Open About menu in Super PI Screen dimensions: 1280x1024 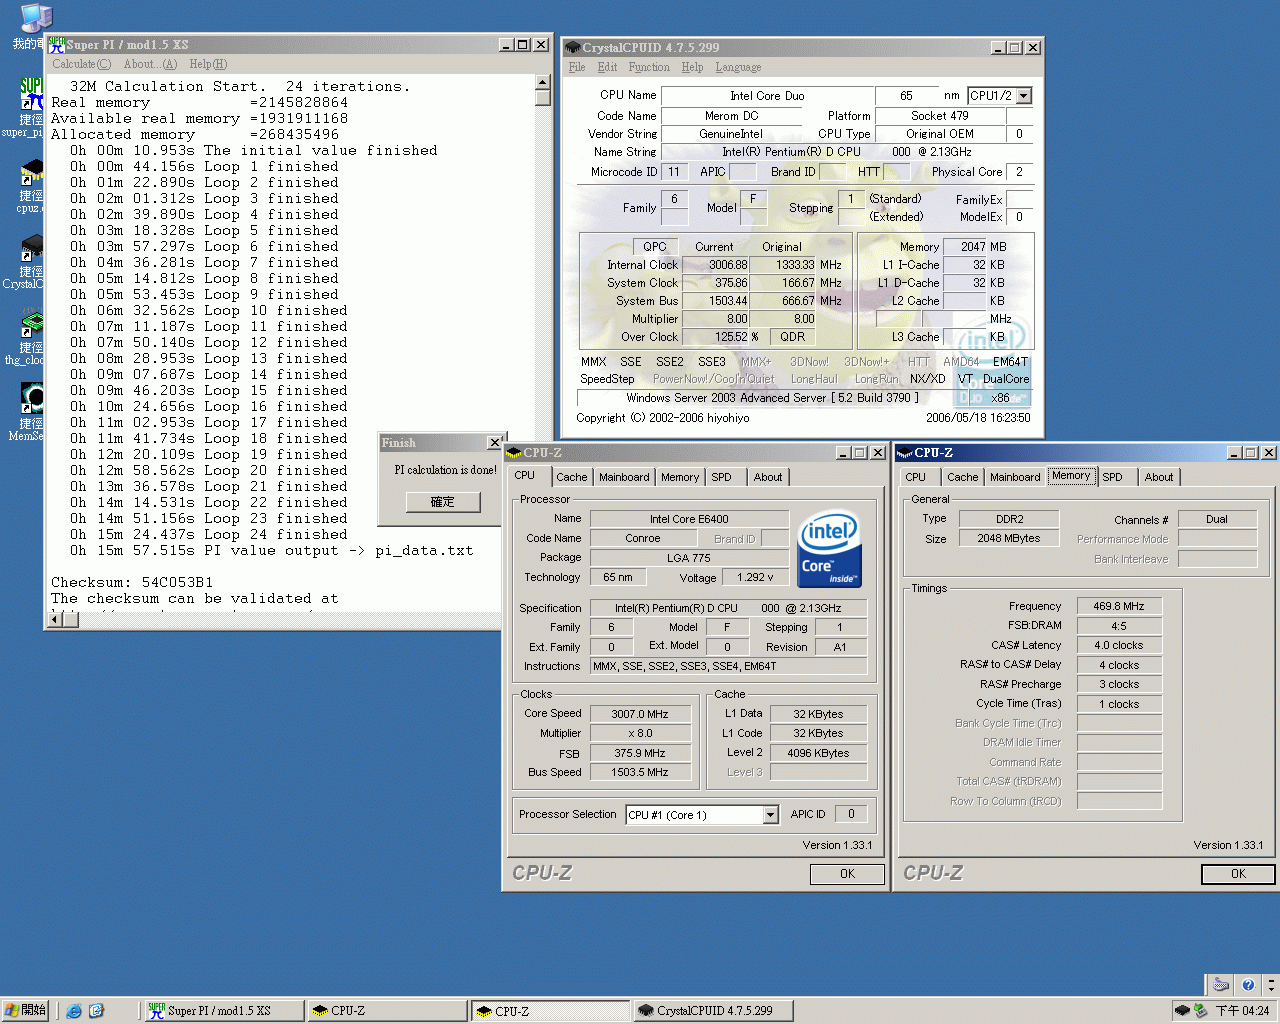click(x=150, y=64)
